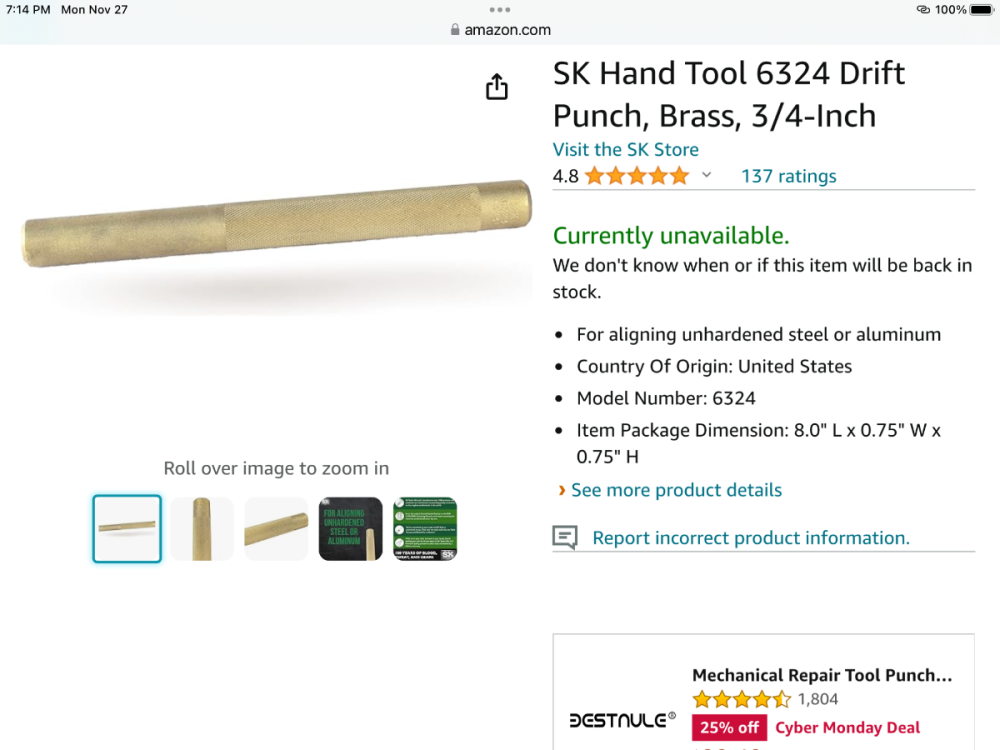Open rating breakdown dropdown arrow
The height and width of the screenshot is (750, 1000).
706,176
